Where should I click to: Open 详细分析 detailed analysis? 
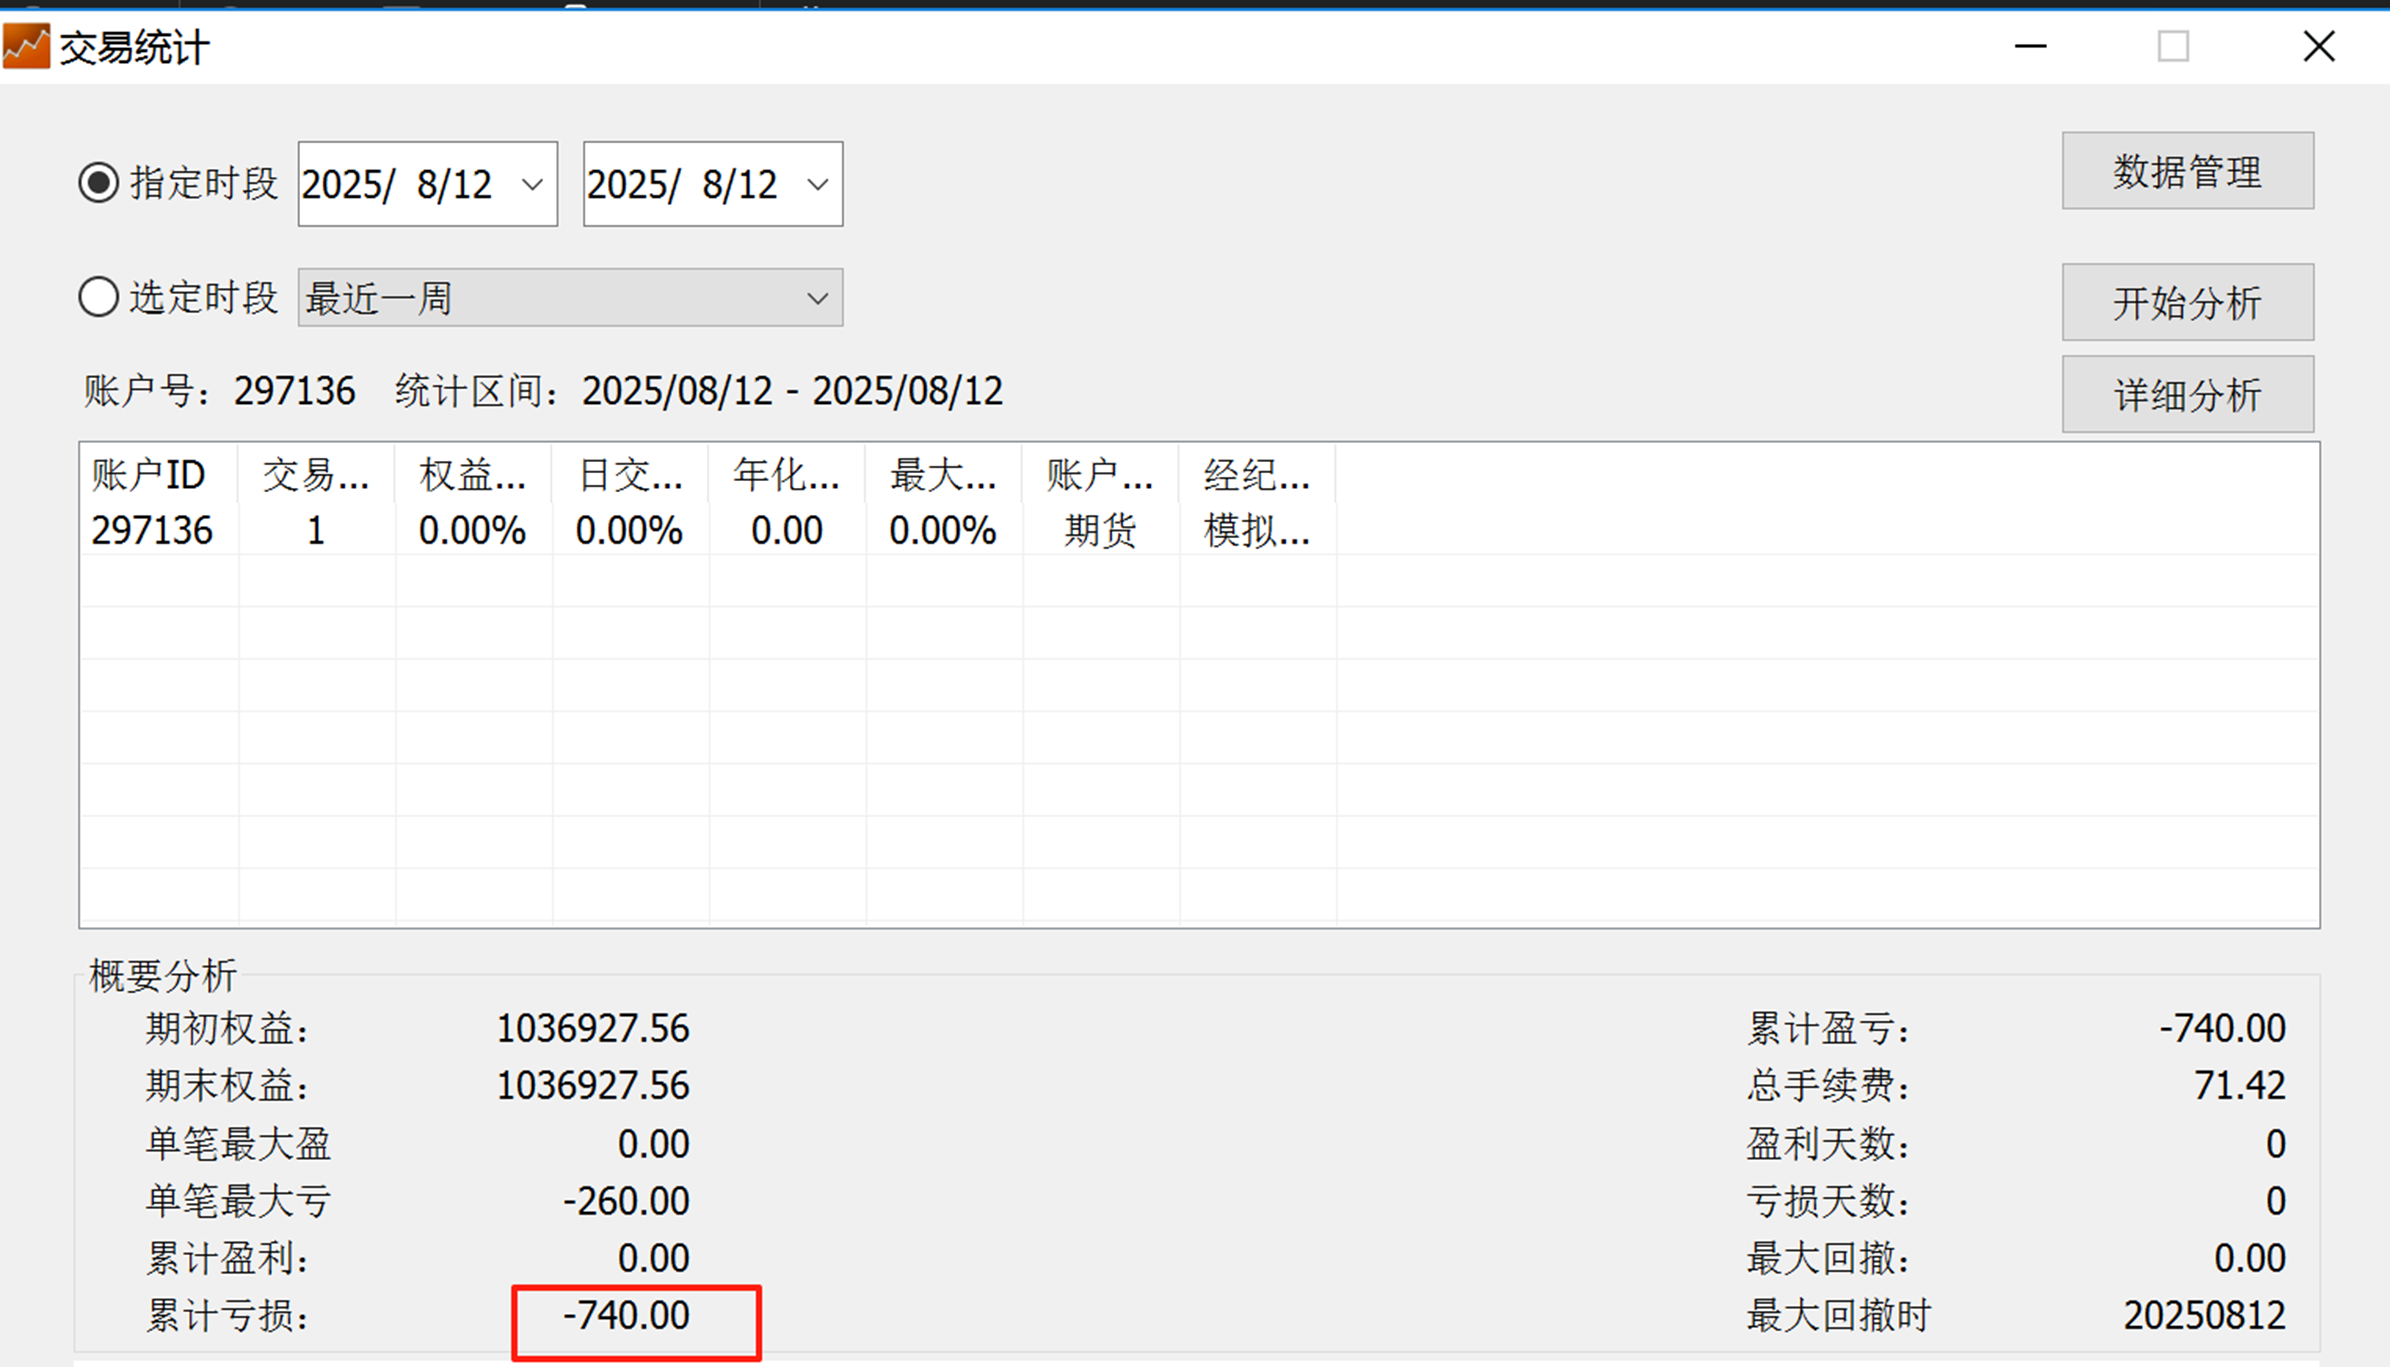point(2187,394)
